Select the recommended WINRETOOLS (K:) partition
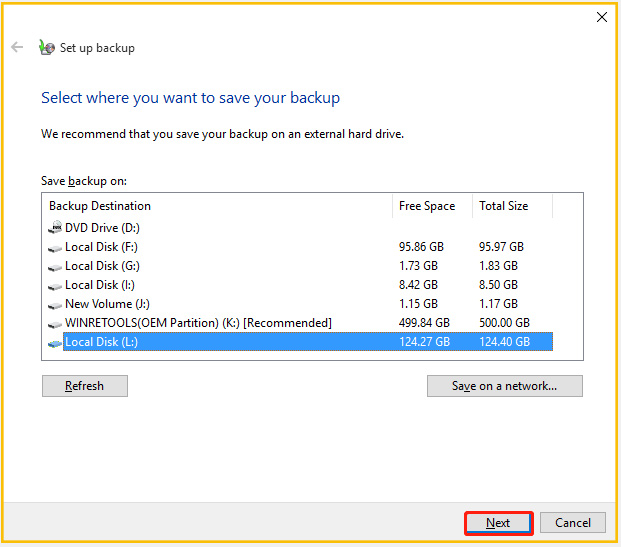The image size is (621, 547). pyautogui.click(x=300, y=323)
